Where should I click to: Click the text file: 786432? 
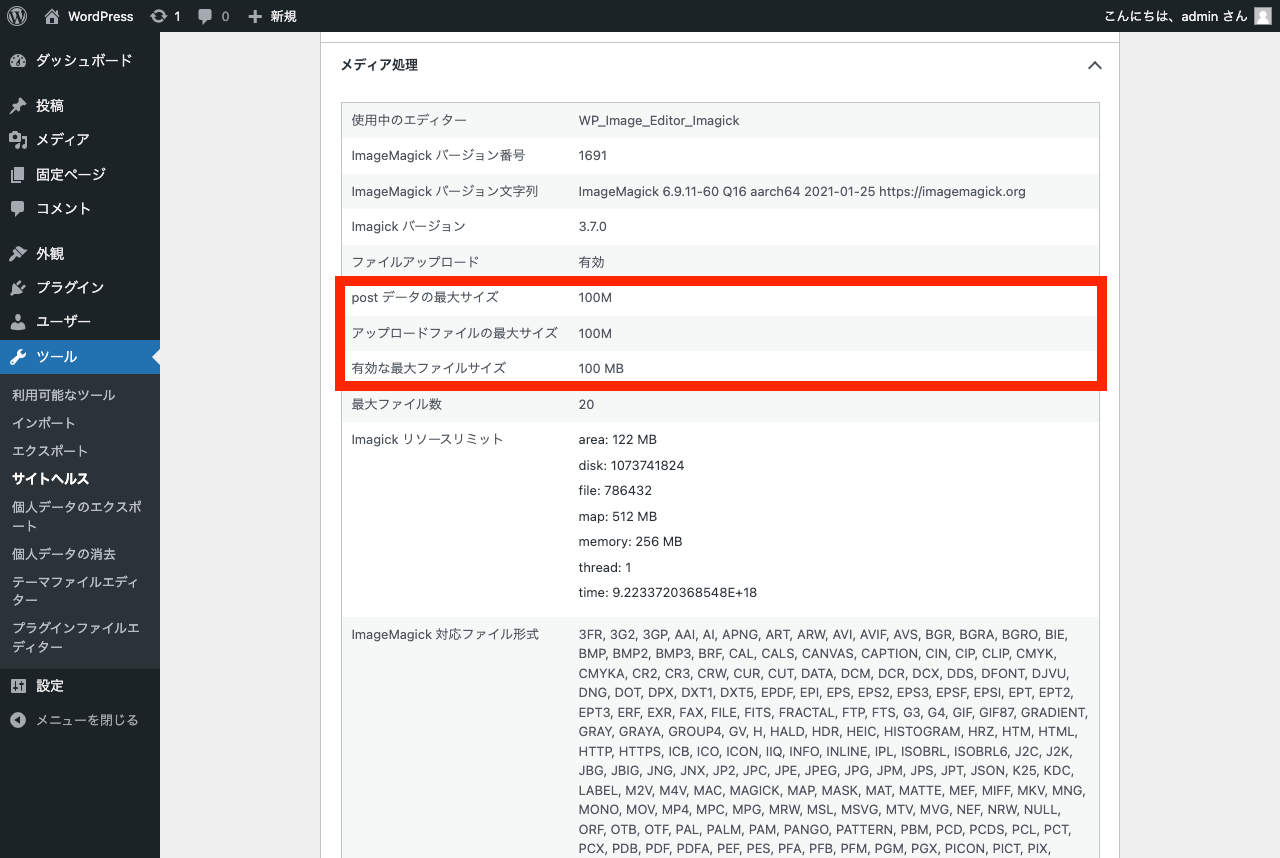click(615, 491)
